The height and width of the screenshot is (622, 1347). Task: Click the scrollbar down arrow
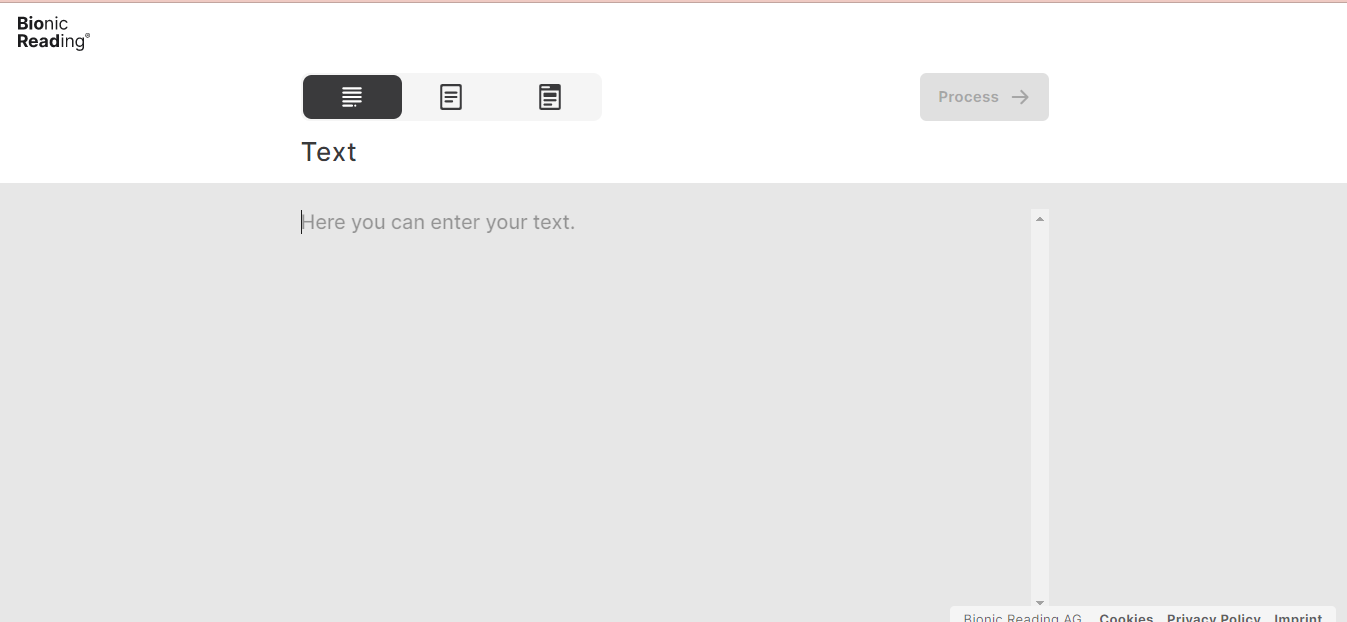pos(1040,603)
